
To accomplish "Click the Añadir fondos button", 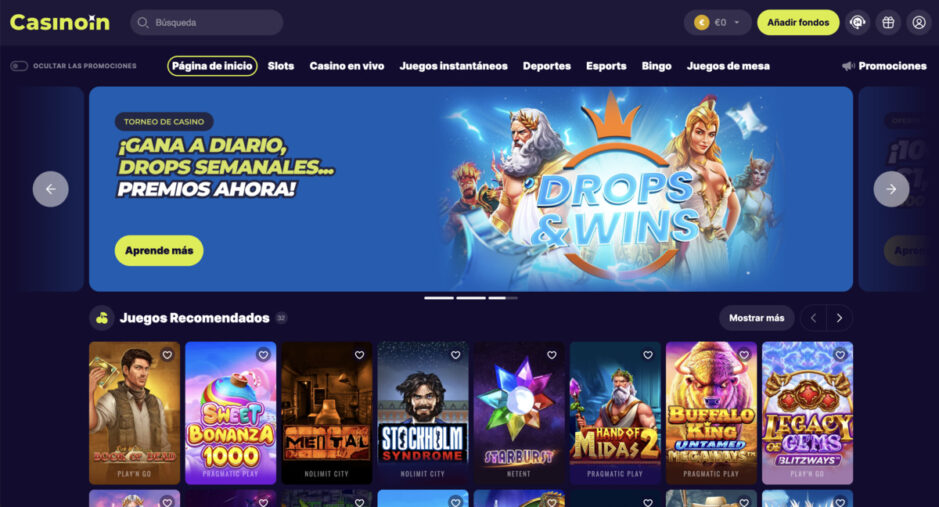I will pyautogui.click(x=798, y=23).
